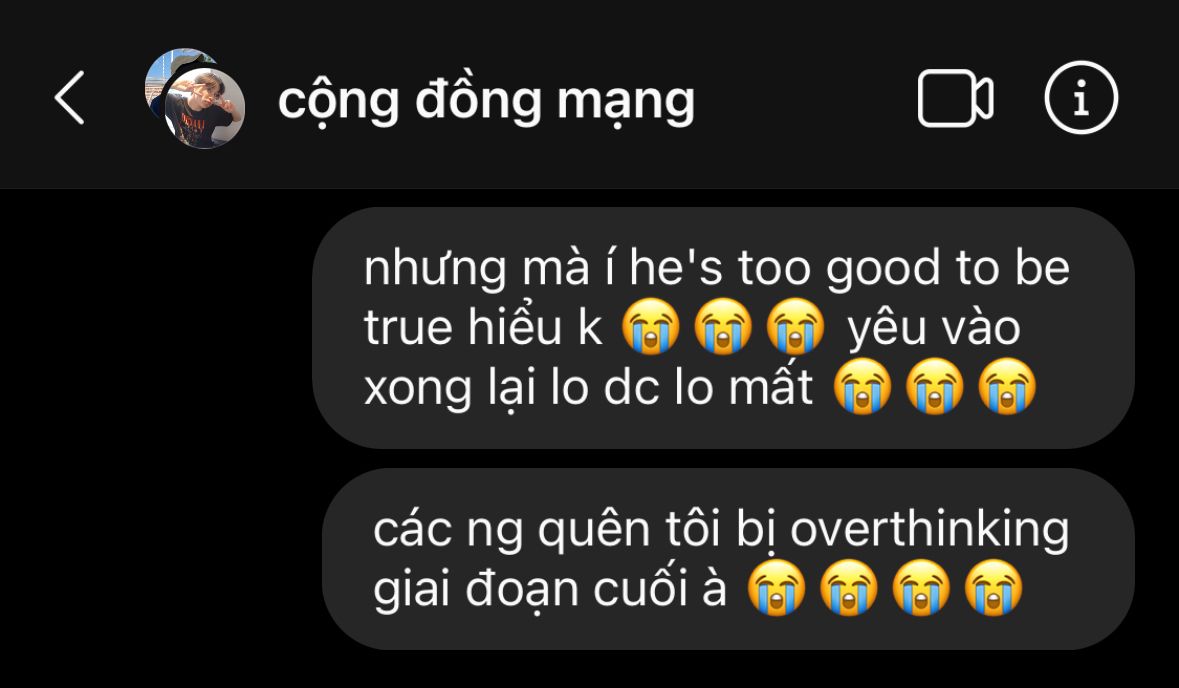Viewport: 1179px width, 688px height.
Task: Tap the phrase "too good to be"
Action: [x=903, y=268]
